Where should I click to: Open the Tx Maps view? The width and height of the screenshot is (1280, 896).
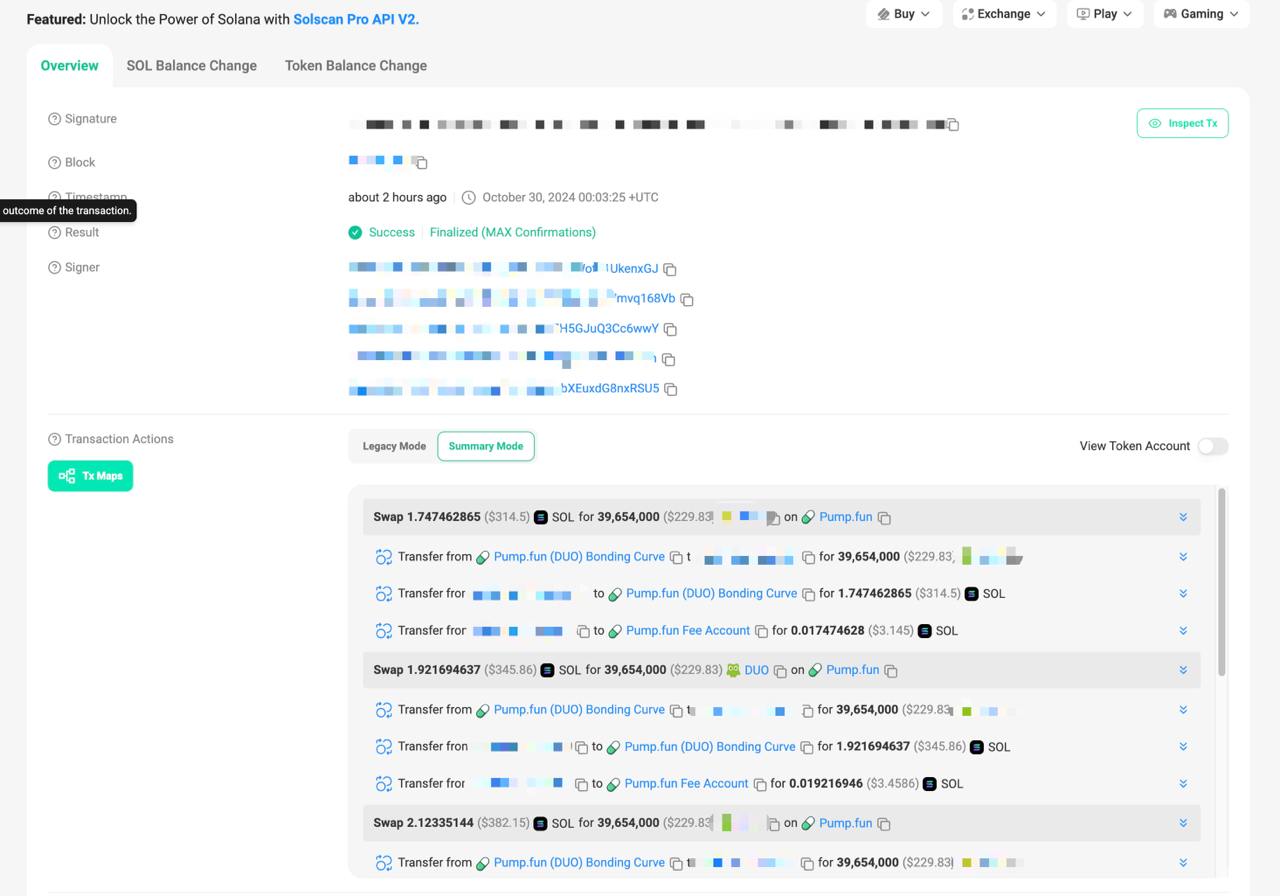(x=90, y=477)
